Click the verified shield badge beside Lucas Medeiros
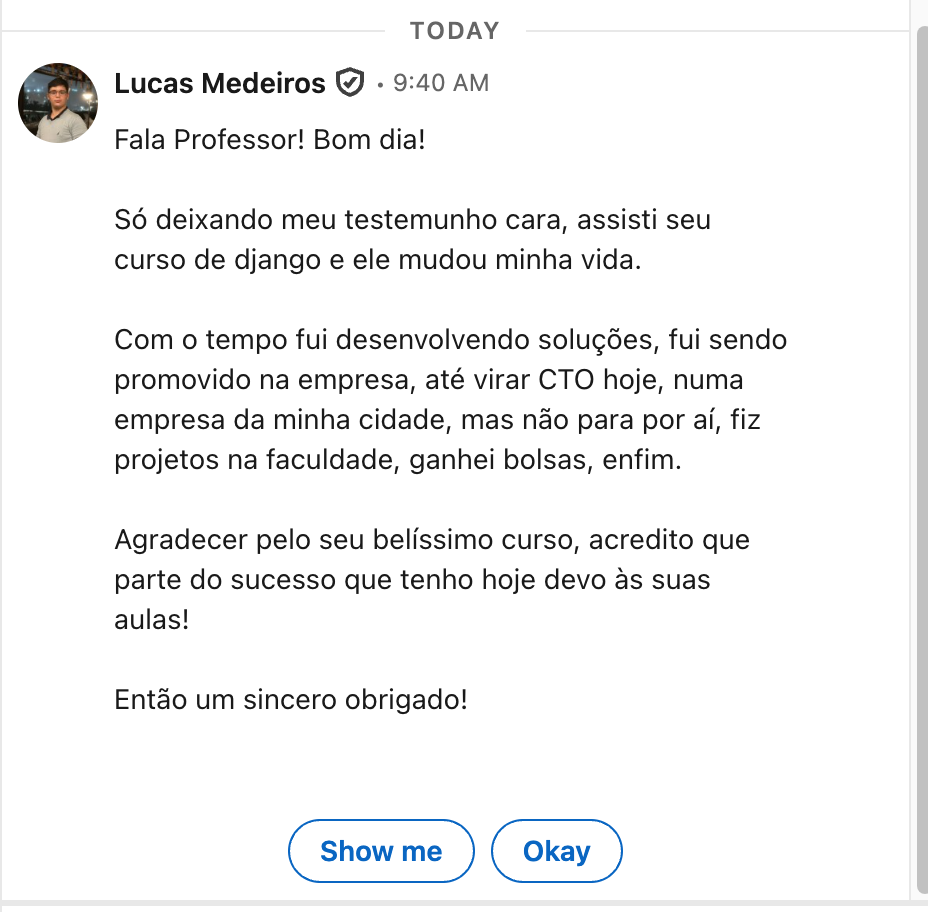The image size is (928, 912). click(x=349, y=83)
